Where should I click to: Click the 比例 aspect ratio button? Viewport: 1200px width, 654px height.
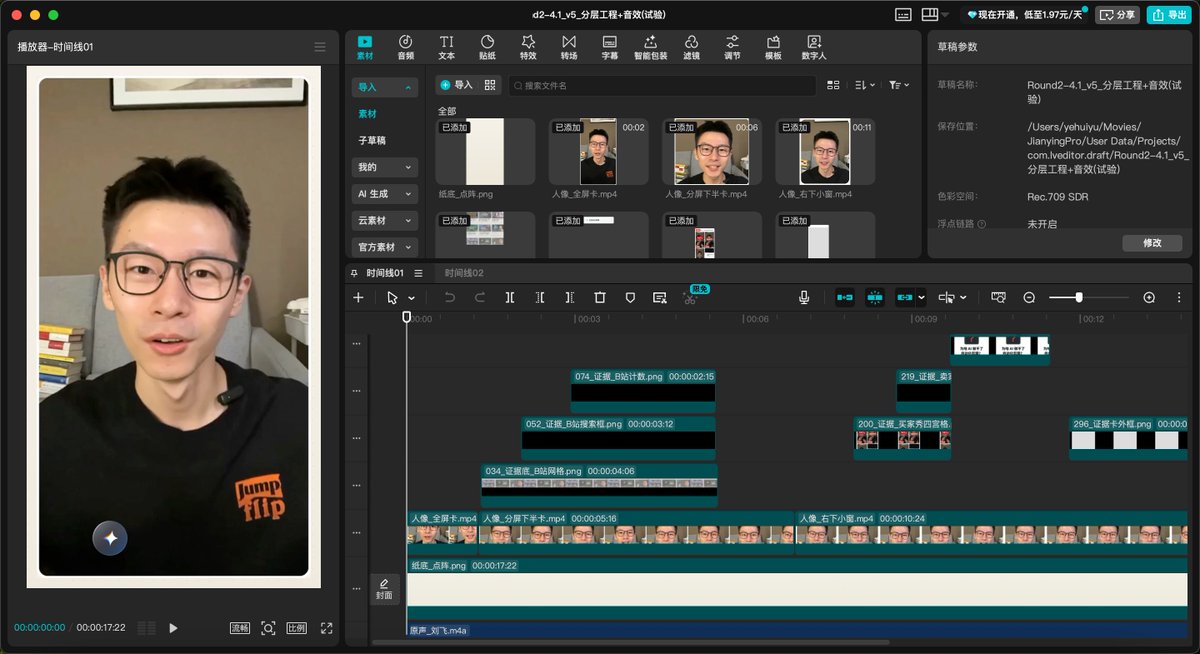click(297, 628)
